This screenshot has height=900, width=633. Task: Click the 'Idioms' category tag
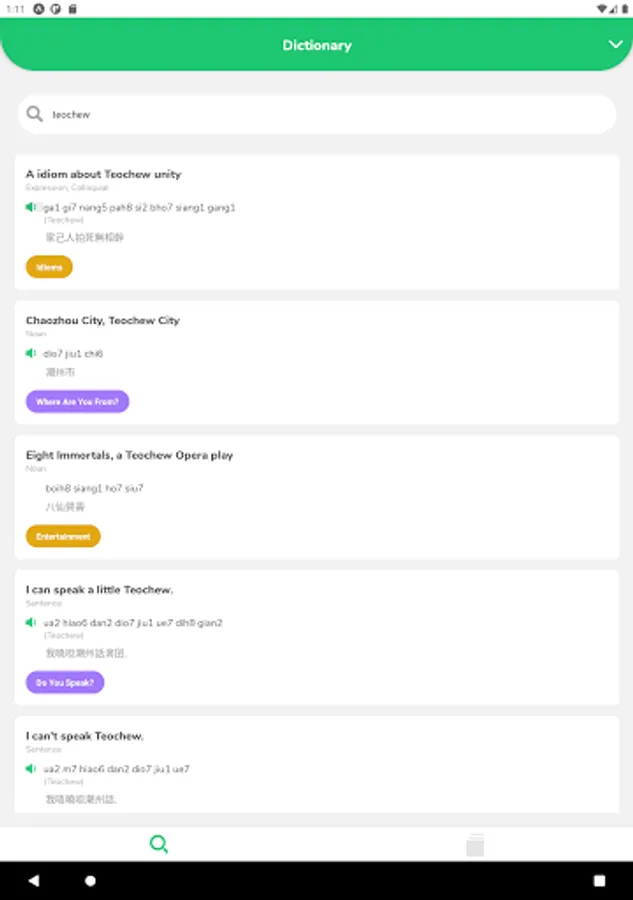tap(49, 267)
